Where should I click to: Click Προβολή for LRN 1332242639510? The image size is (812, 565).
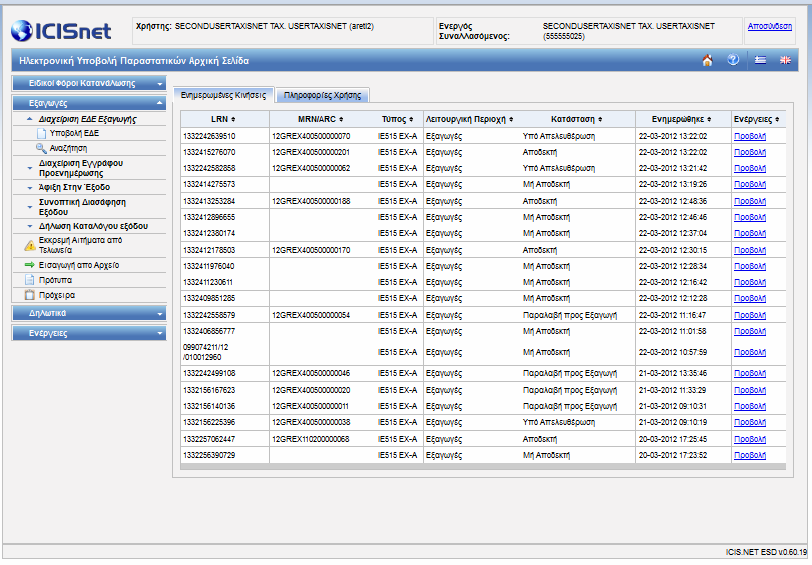(750, 137)
